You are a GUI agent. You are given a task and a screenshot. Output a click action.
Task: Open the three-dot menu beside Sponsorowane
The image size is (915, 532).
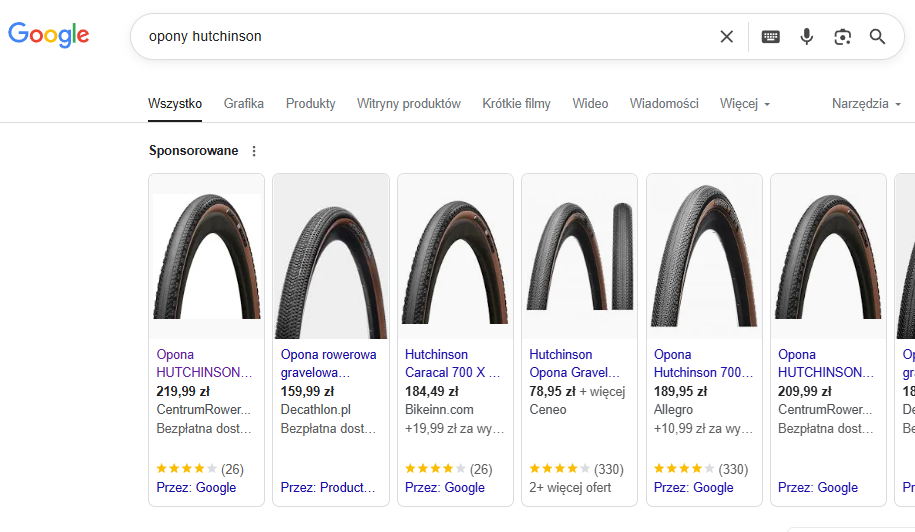click(x=254, y=151)
